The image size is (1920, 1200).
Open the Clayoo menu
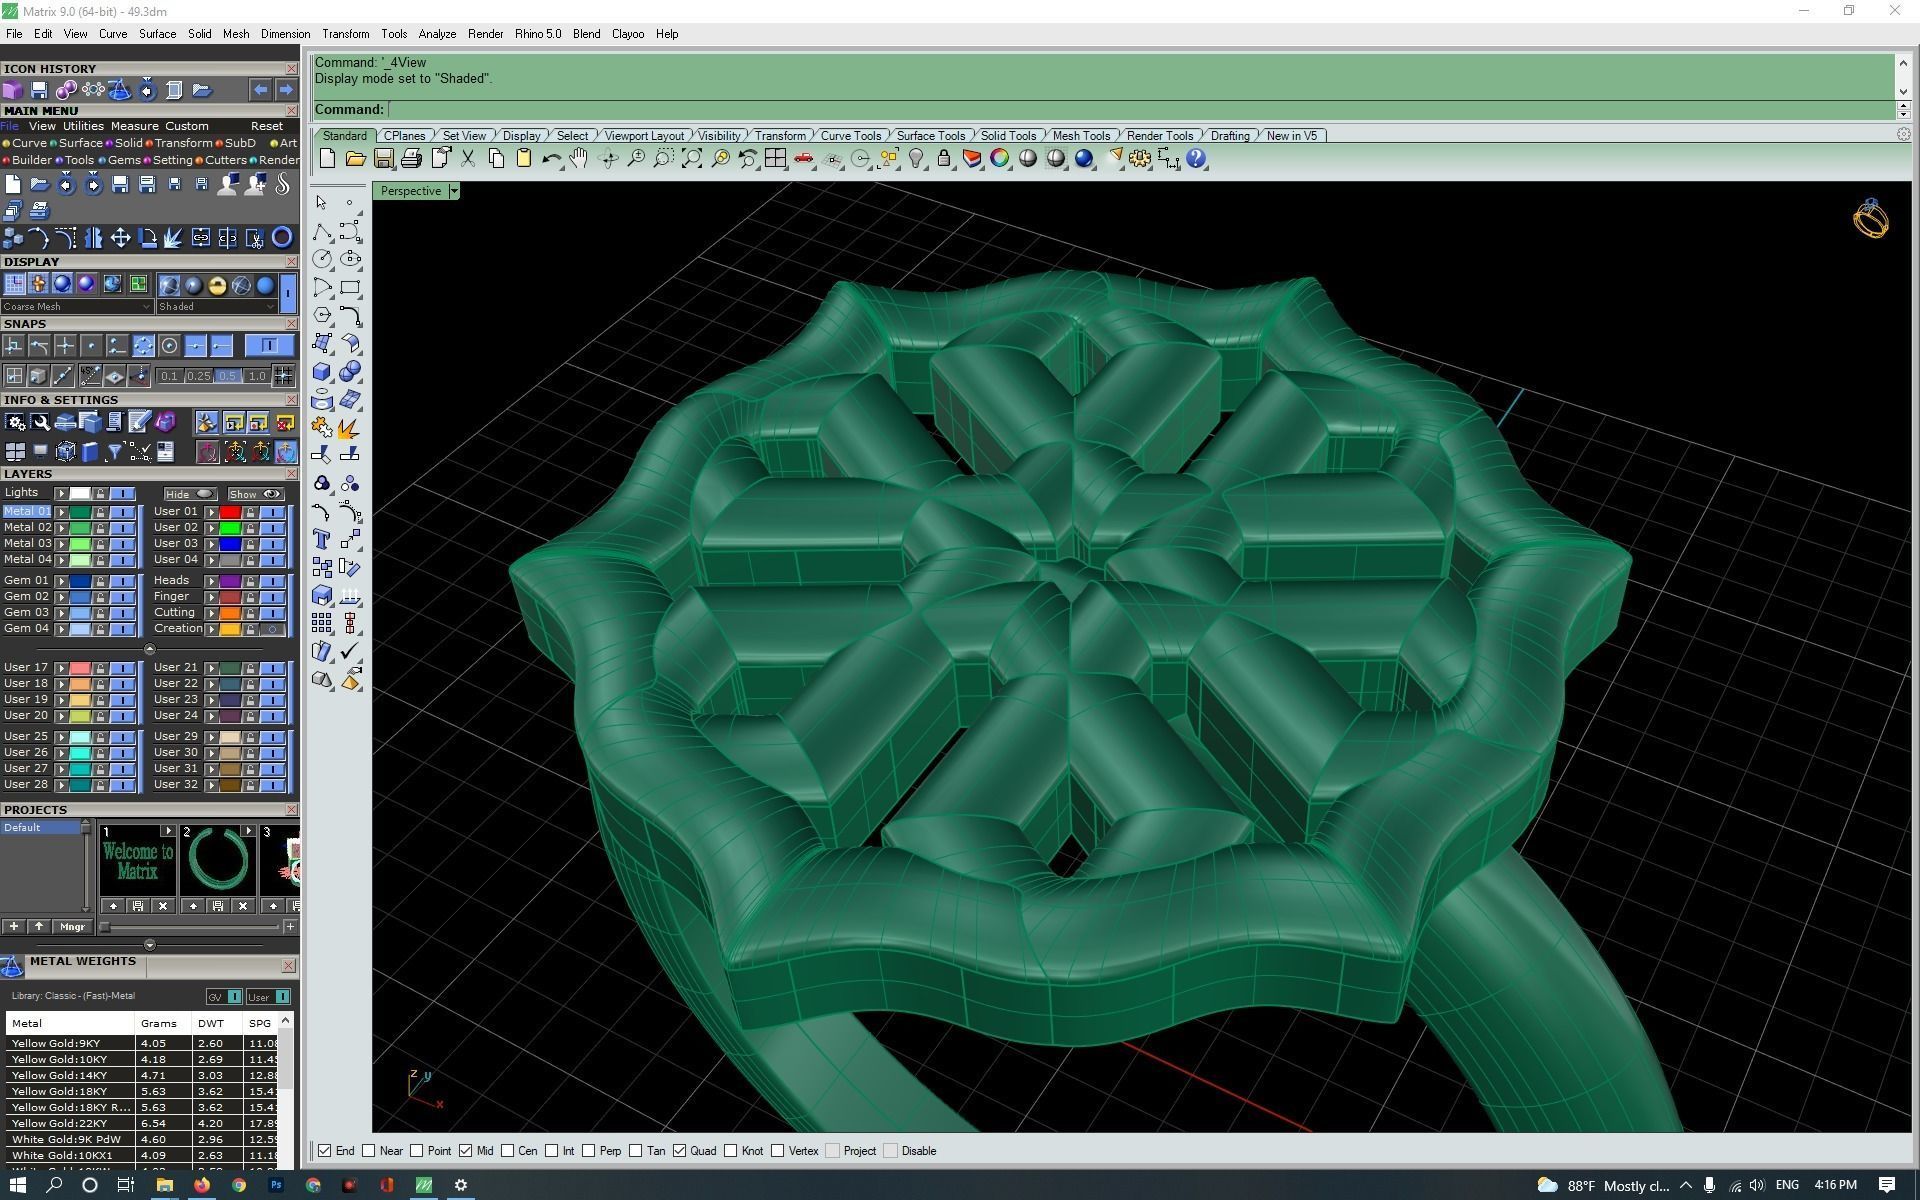628,34
